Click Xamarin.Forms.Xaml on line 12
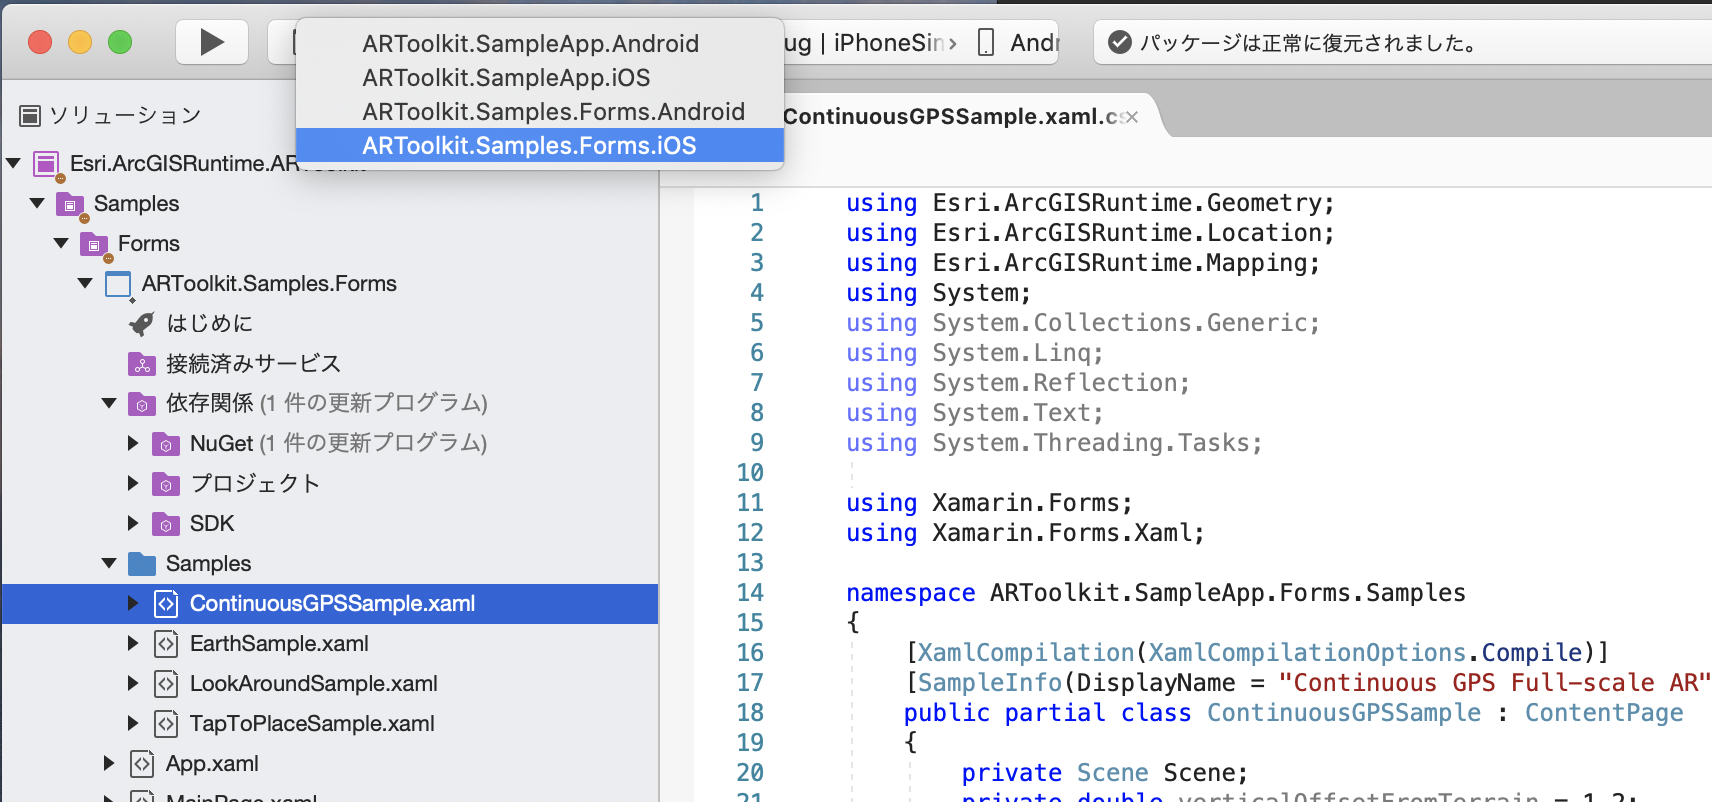Screen dimensions: 1712x802 point(1061,533)
